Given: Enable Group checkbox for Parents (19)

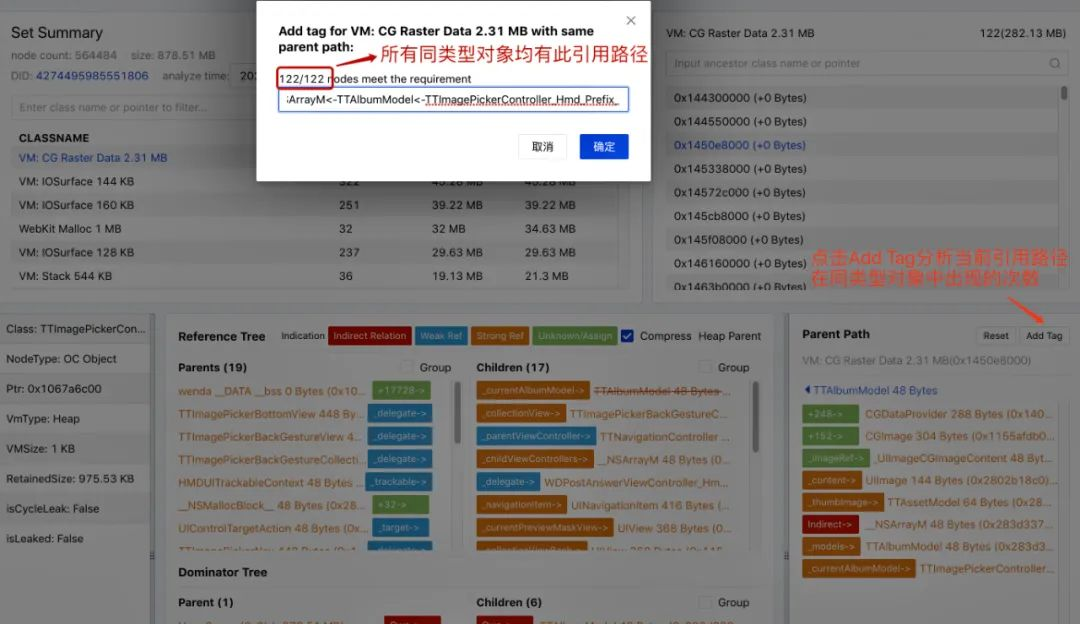Looking at the screenshot, I should pos(407,367).
